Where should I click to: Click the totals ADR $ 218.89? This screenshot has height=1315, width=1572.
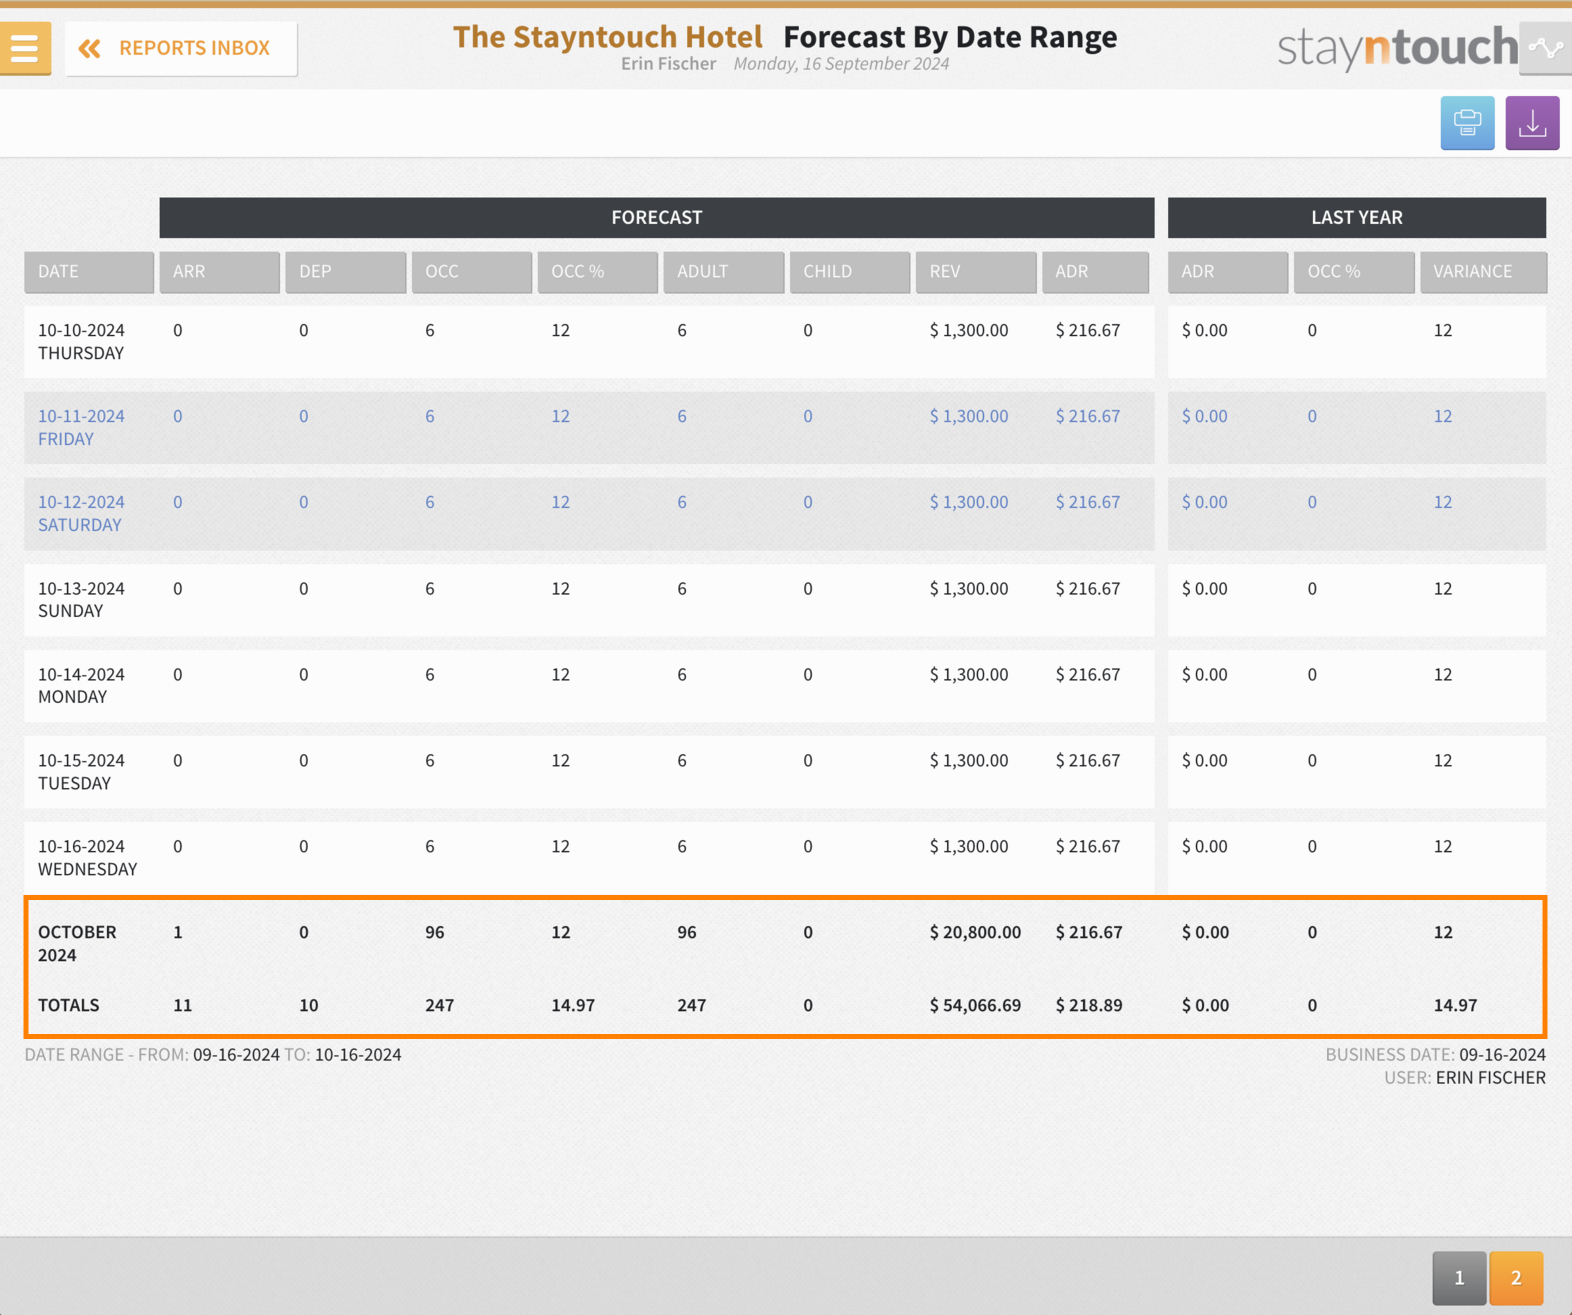(1089, 1005)
